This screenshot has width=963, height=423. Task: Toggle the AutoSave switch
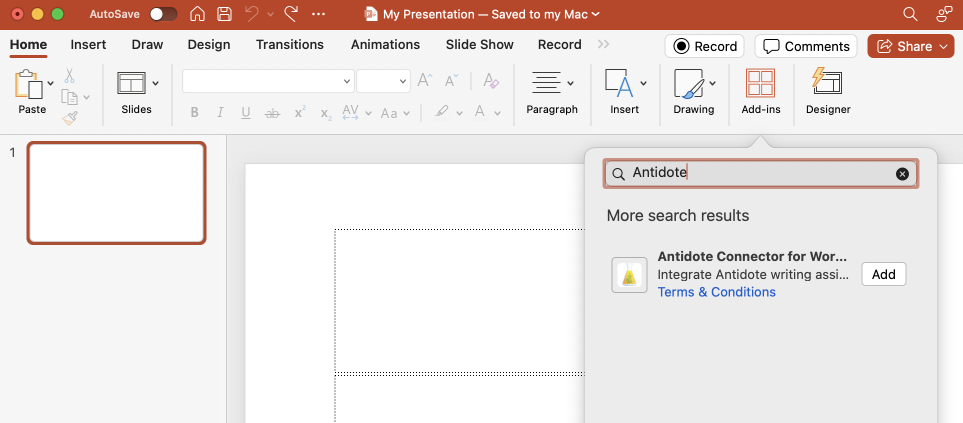[x=163, y=15]
